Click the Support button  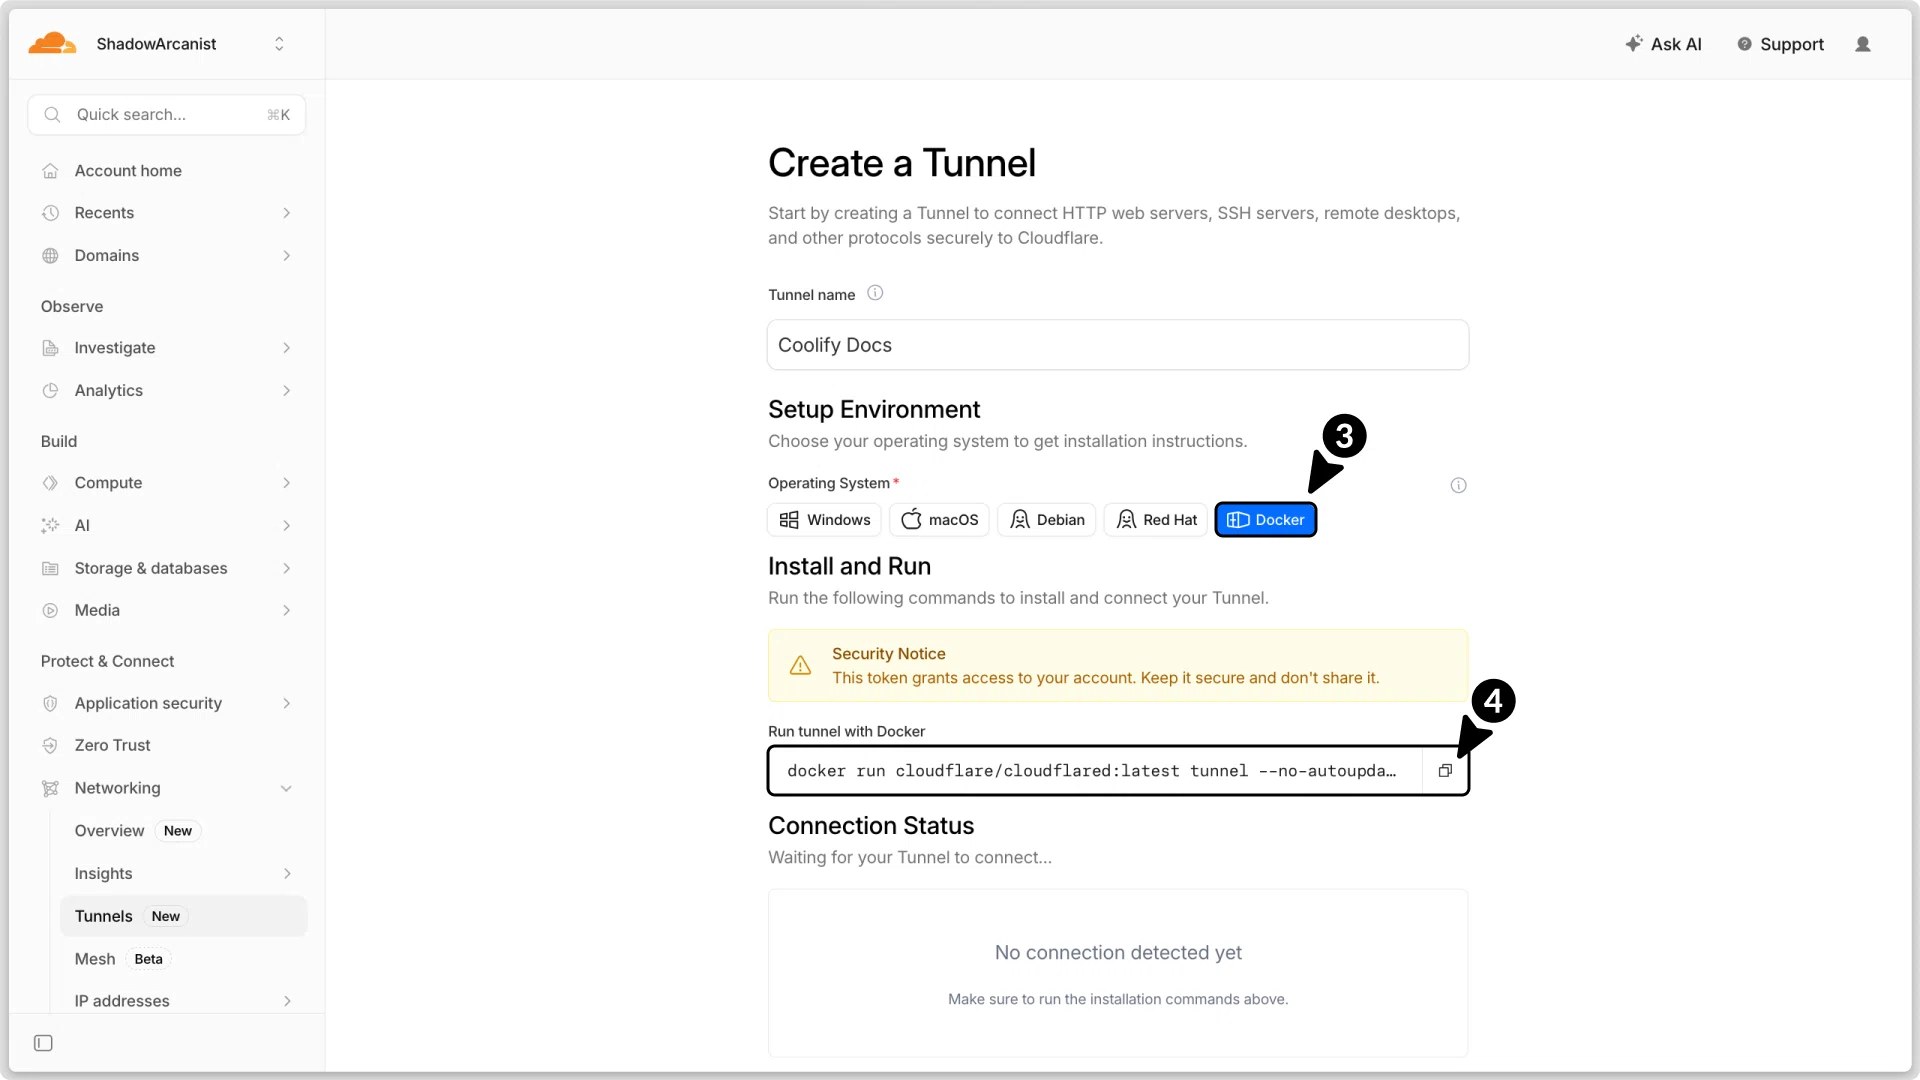click(x=1780, y=44)
